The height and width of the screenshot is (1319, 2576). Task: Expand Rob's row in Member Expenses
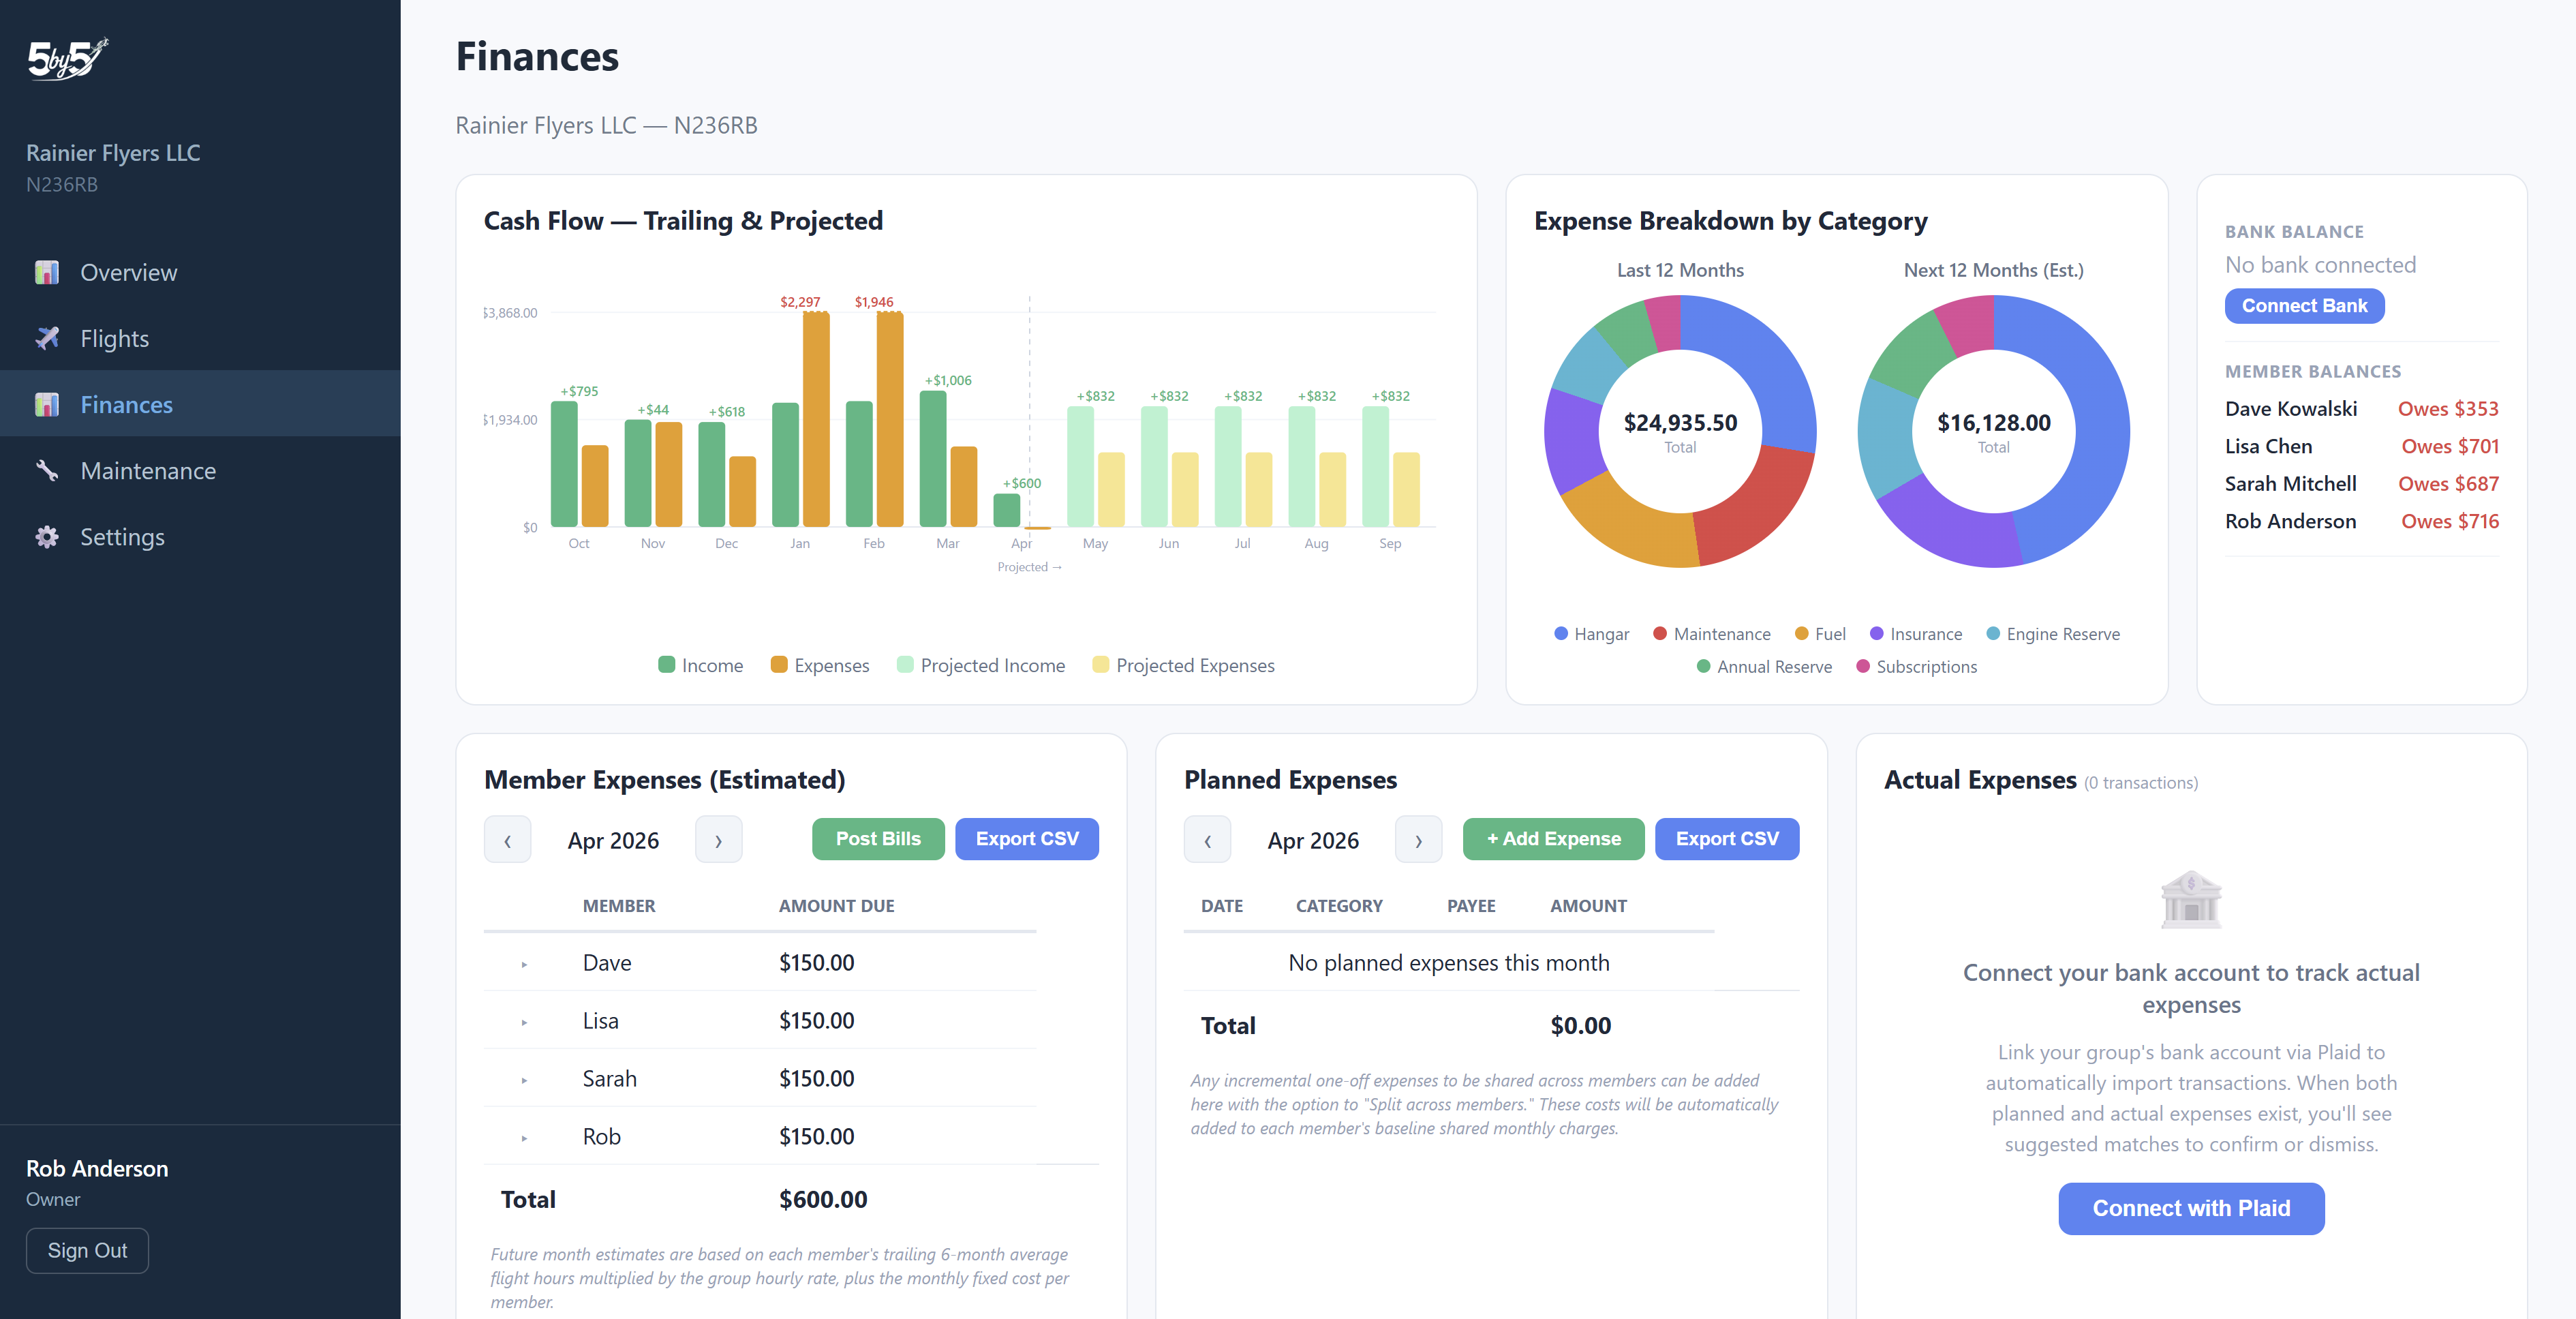coord(524,1137)
